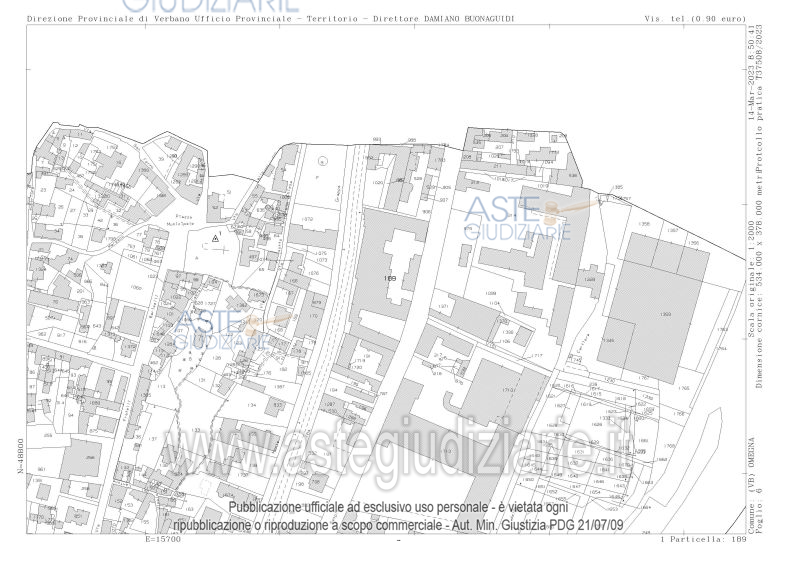Image resolution: width=800 pixels, height=561 pixels.
Task: Select parcel 133 in the lower left
Action: pos(197,430)
